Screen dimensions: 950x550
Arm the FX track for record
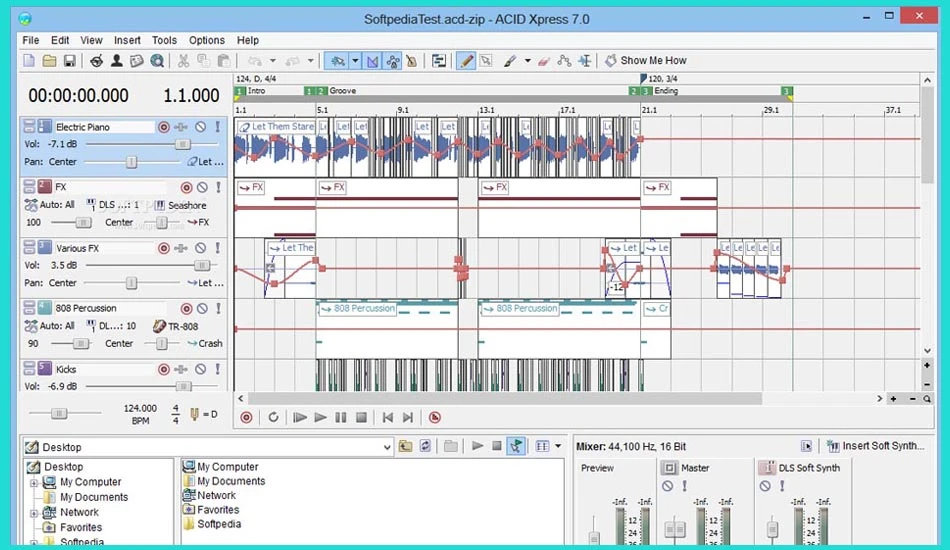tap(186, 188)
